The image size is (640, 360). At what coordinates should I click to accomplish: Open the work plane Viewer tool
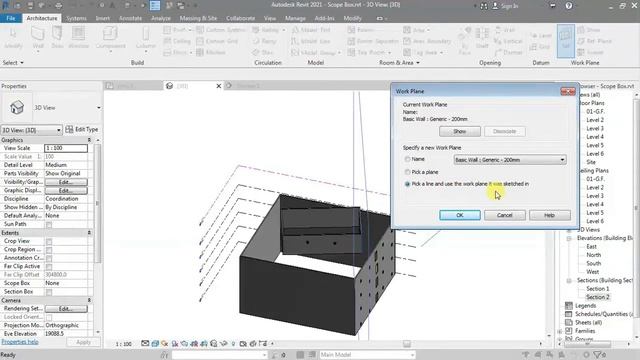pos(590,52)
